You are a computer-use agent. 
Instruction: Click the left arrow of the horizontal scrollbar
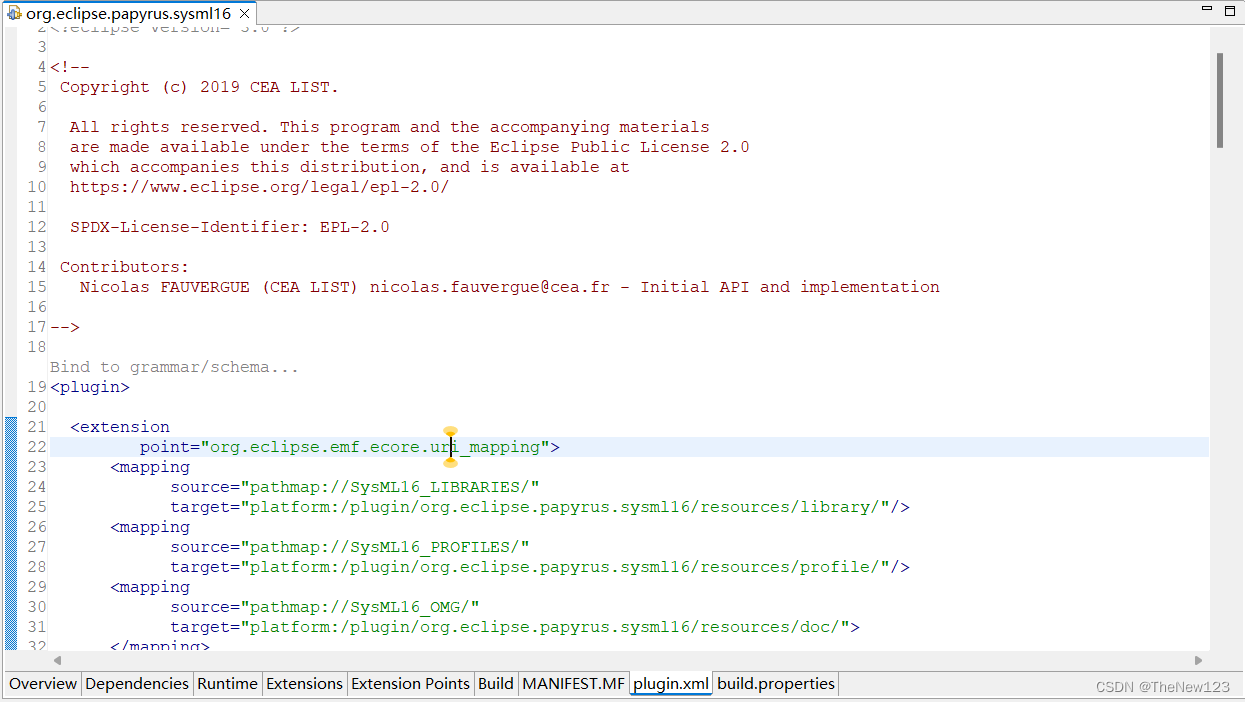click(57, 660)
